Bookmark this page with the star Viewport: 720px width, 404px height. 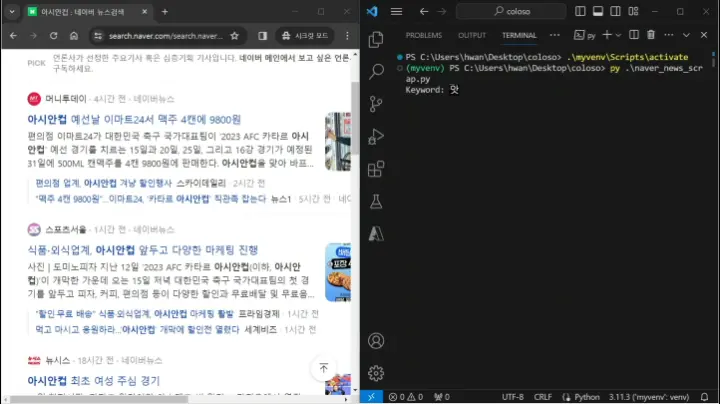click(235, 36)
